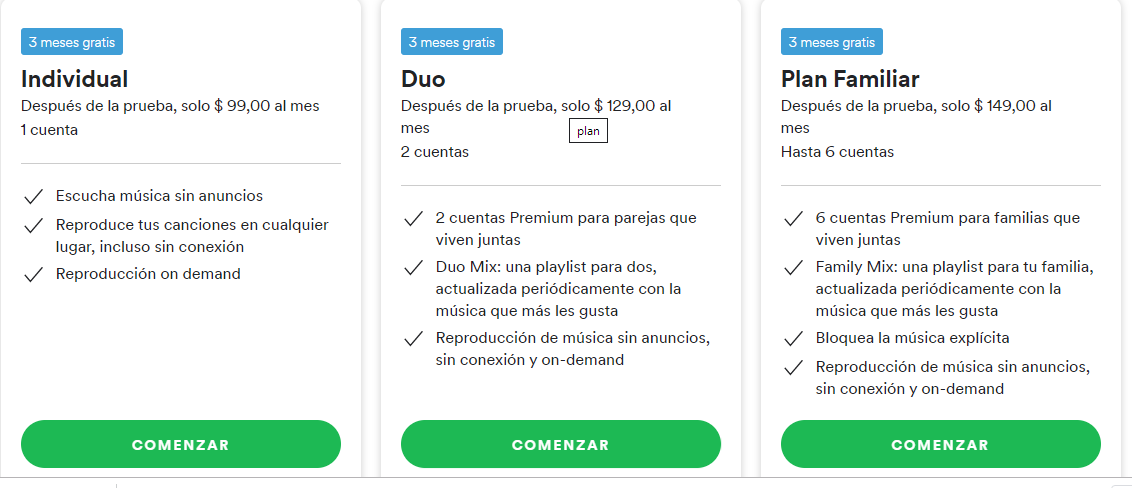Screen dimensions: 1132x488
Task: Click checkmark next to "Reproducción on demand"
Action: (34, 275)
